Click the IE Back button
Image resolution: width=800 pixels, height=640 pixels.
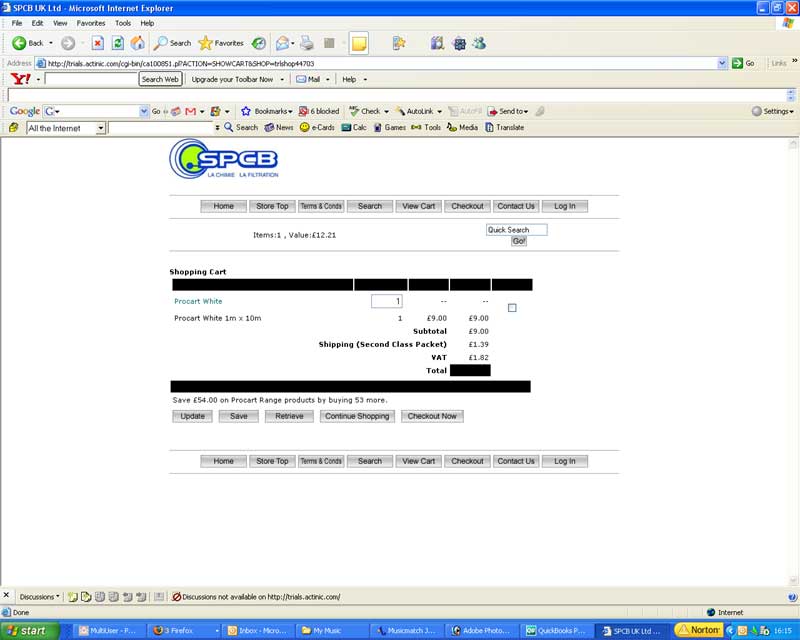click(x=28, y=43)
